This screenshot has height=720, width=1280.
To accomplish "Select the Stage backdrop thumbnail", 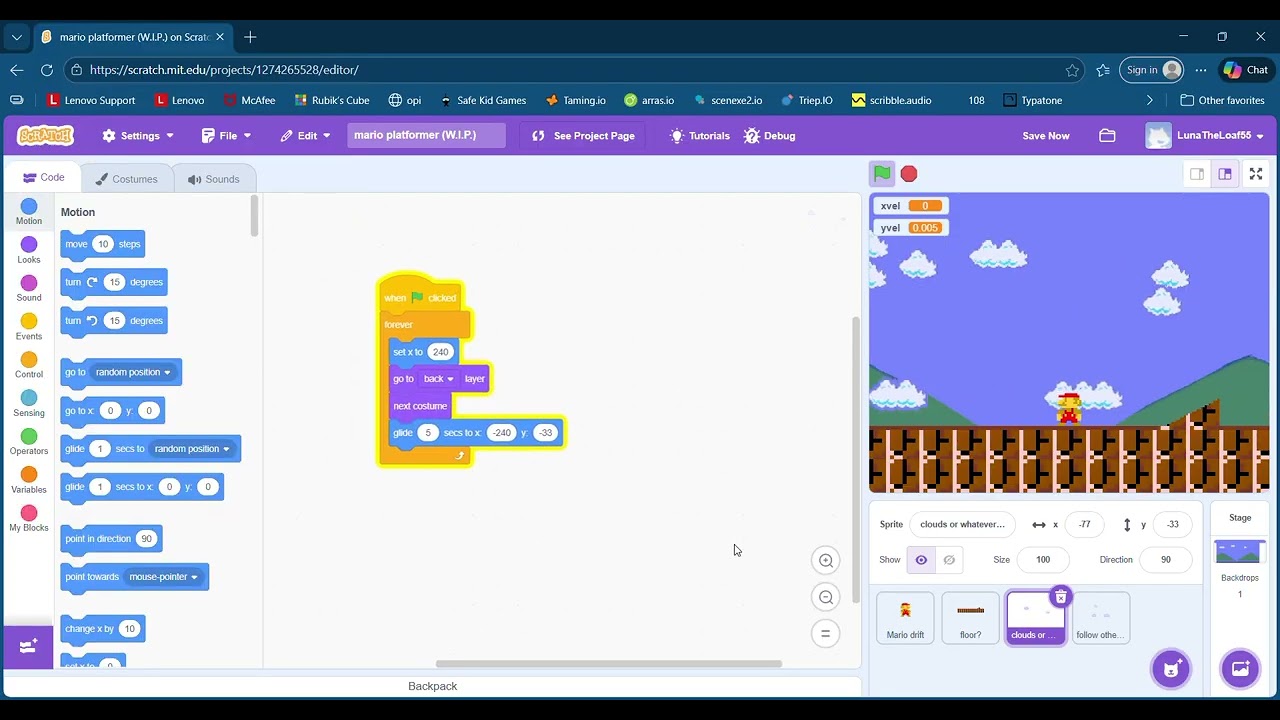I will point(1240,551).
